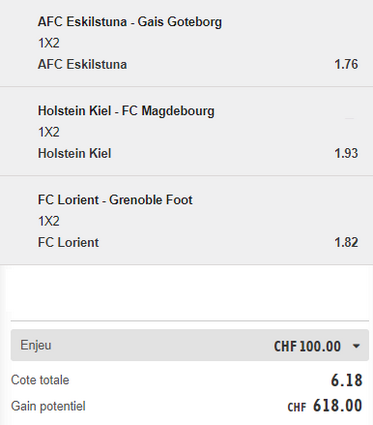Click the 1X2 label under FC Lorient match
373x425 pixels.
tap(49, 221)
